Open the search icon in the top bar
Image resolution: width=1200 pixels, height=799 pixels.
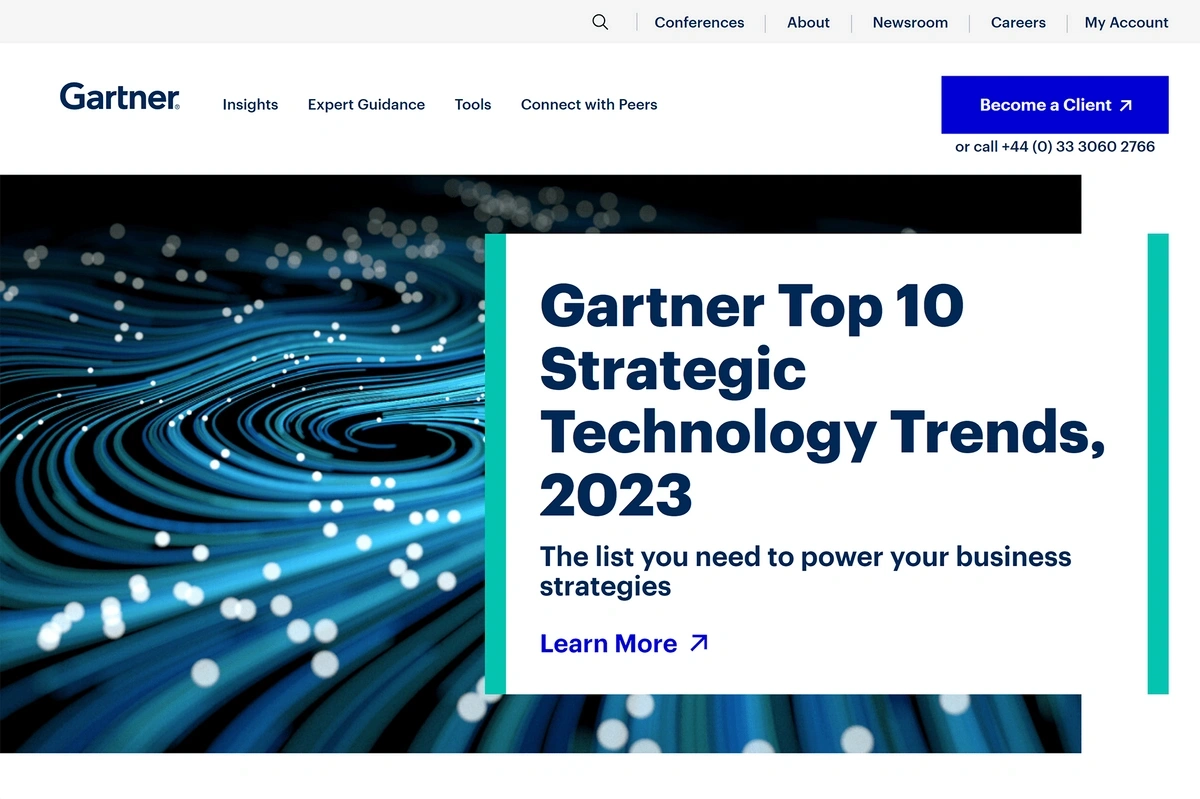600,21
